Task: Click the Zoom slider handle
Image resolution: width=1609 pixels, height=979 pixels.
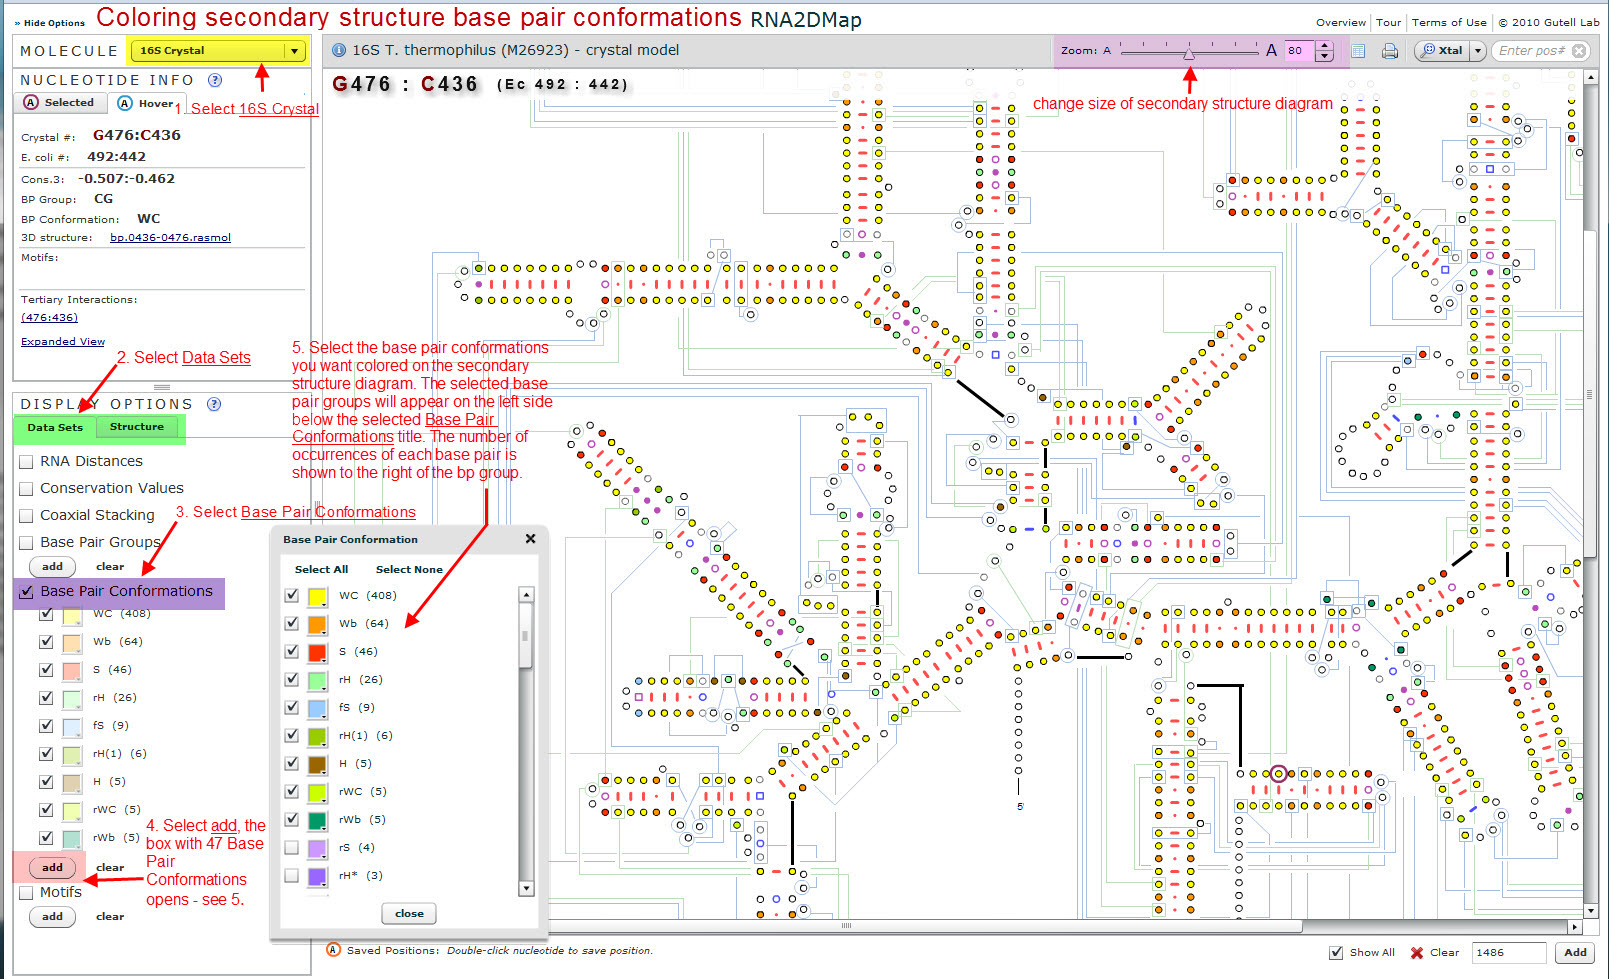Action: pos(1188,53)
